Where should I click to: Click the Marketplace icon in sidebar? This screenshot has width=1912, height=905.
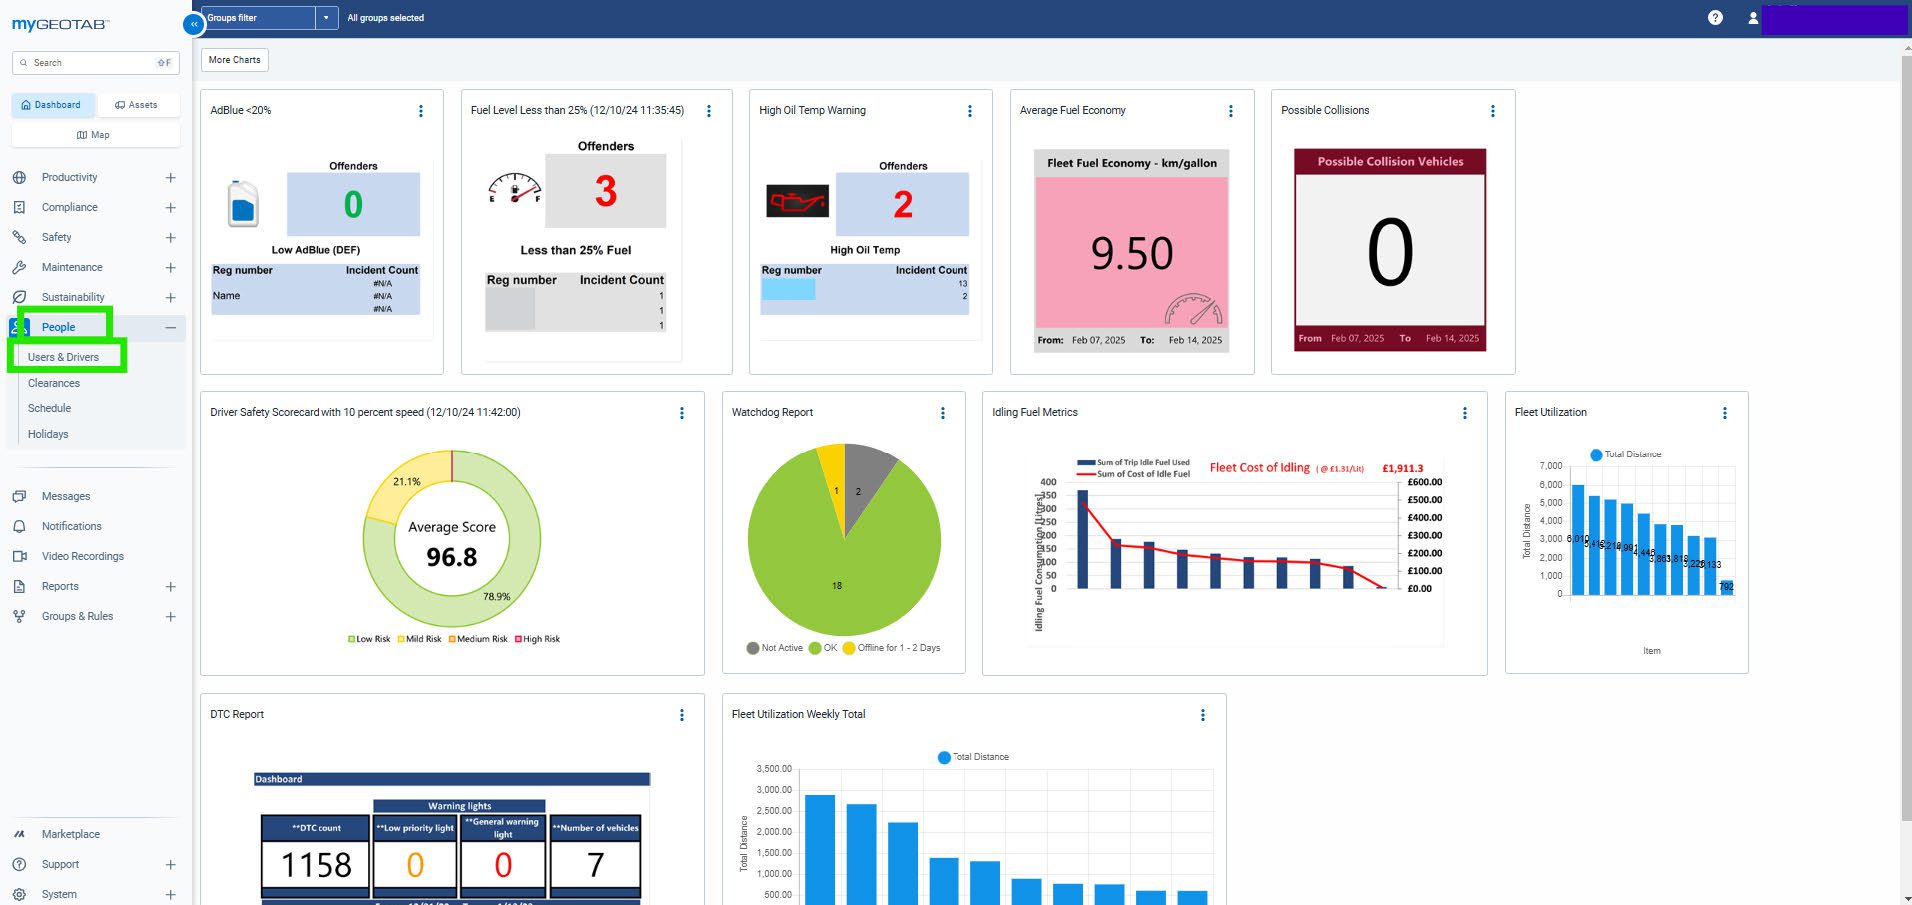[x=19, y=834]
